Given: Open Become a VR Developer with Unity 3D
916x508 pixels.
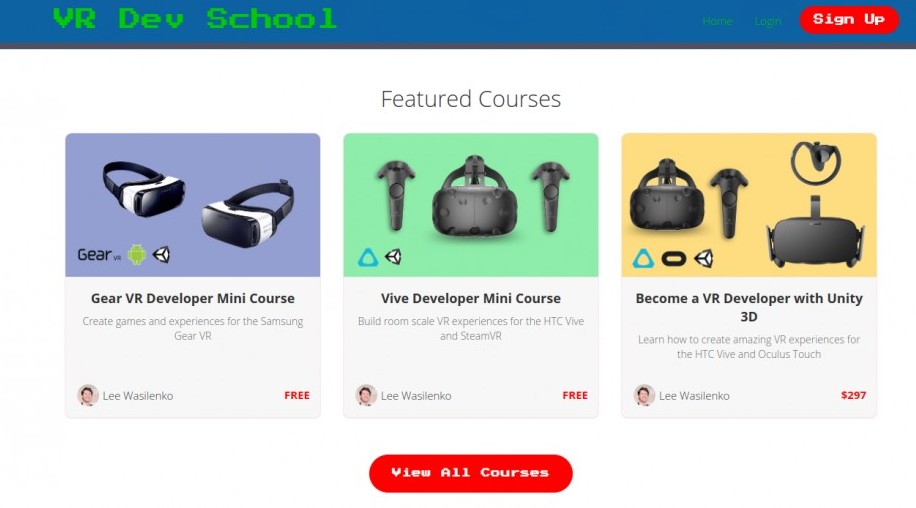Looking at the screenshot, I should [x=749, y=307].
